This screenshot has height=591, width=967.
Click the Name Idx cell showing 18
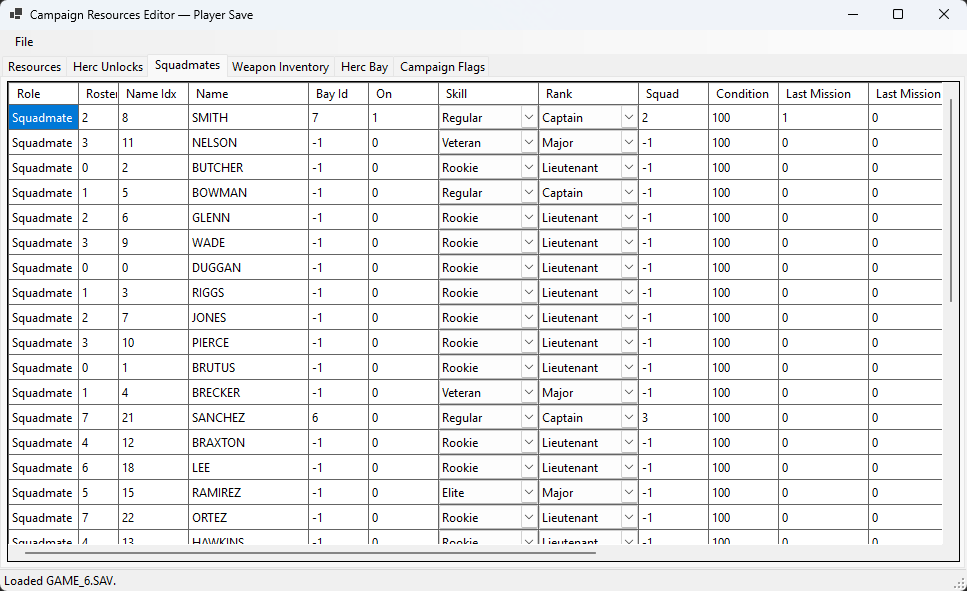click(153, 468)
